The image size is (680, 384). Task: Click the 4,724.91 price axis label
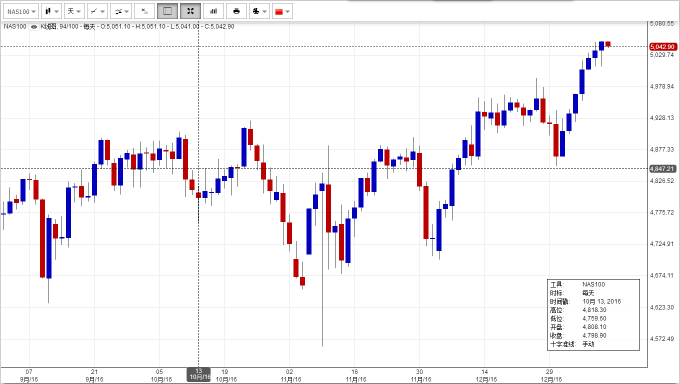pos(662,244)
